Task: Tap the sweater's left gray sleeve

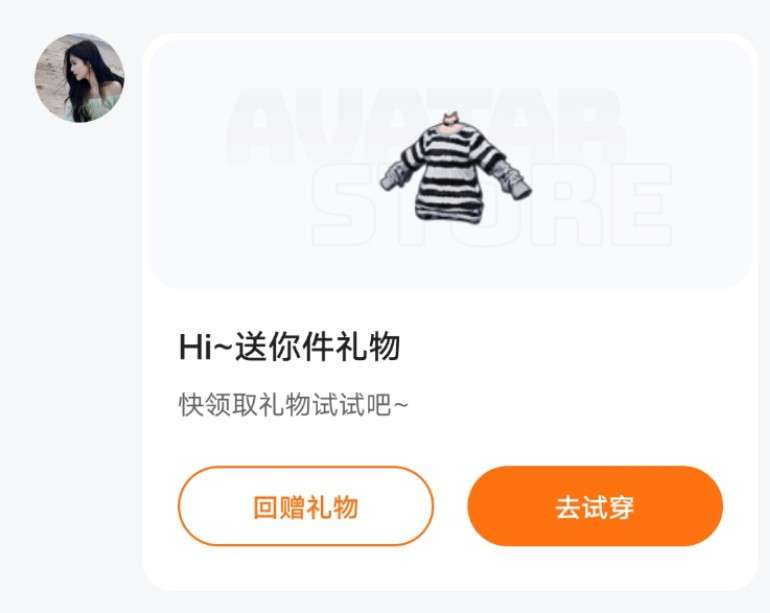Action: pos(397,176)
